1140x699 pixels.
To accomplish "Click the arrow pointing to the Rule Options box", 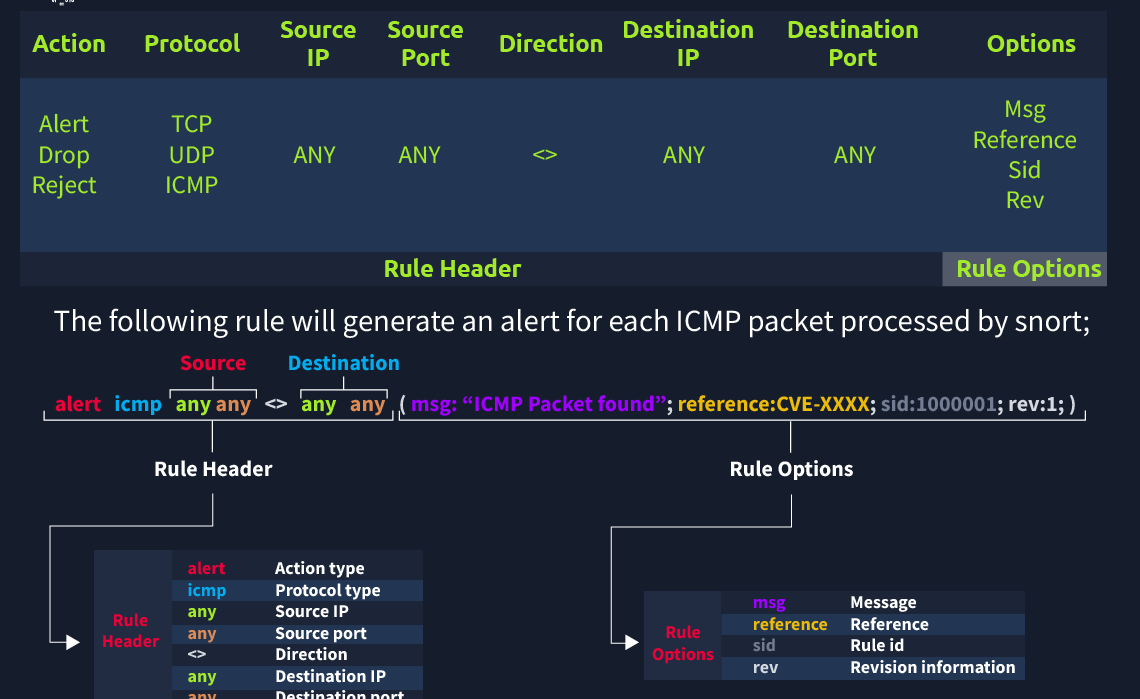I will tap(632, 642).
